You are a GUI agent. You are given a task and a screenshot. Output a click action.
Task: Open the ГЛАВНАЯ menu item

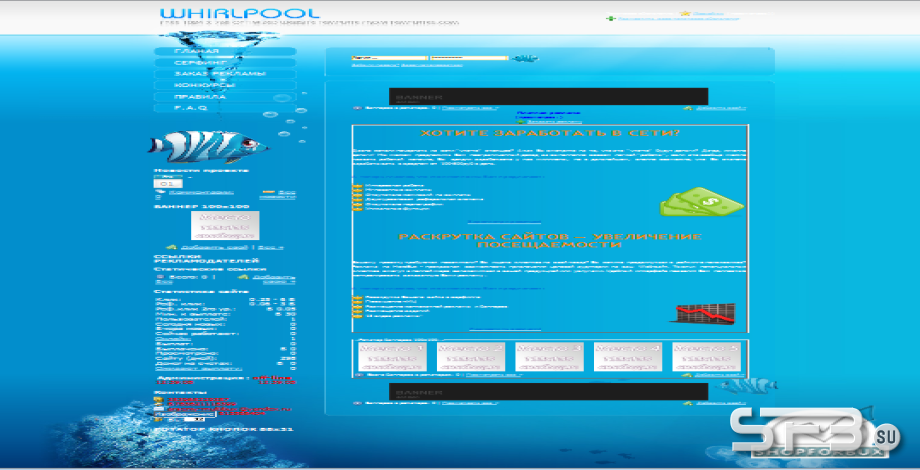tap(225, 52)
